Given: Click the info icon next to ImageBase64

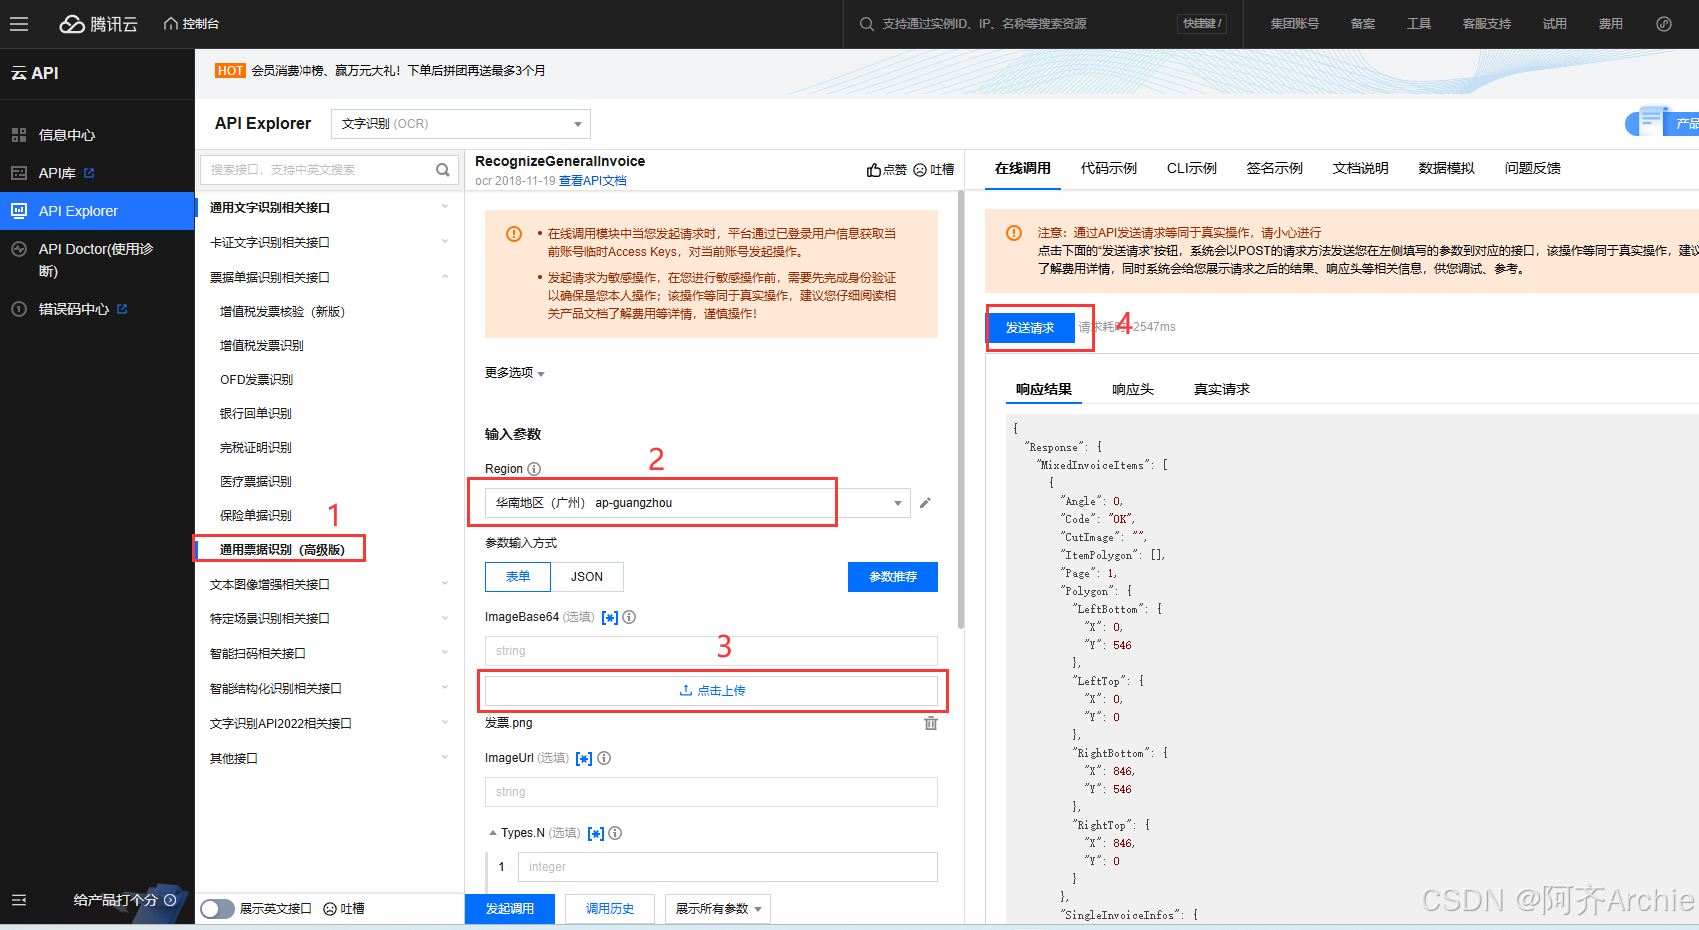Looking at the screenshot, I should pos(629,617).
